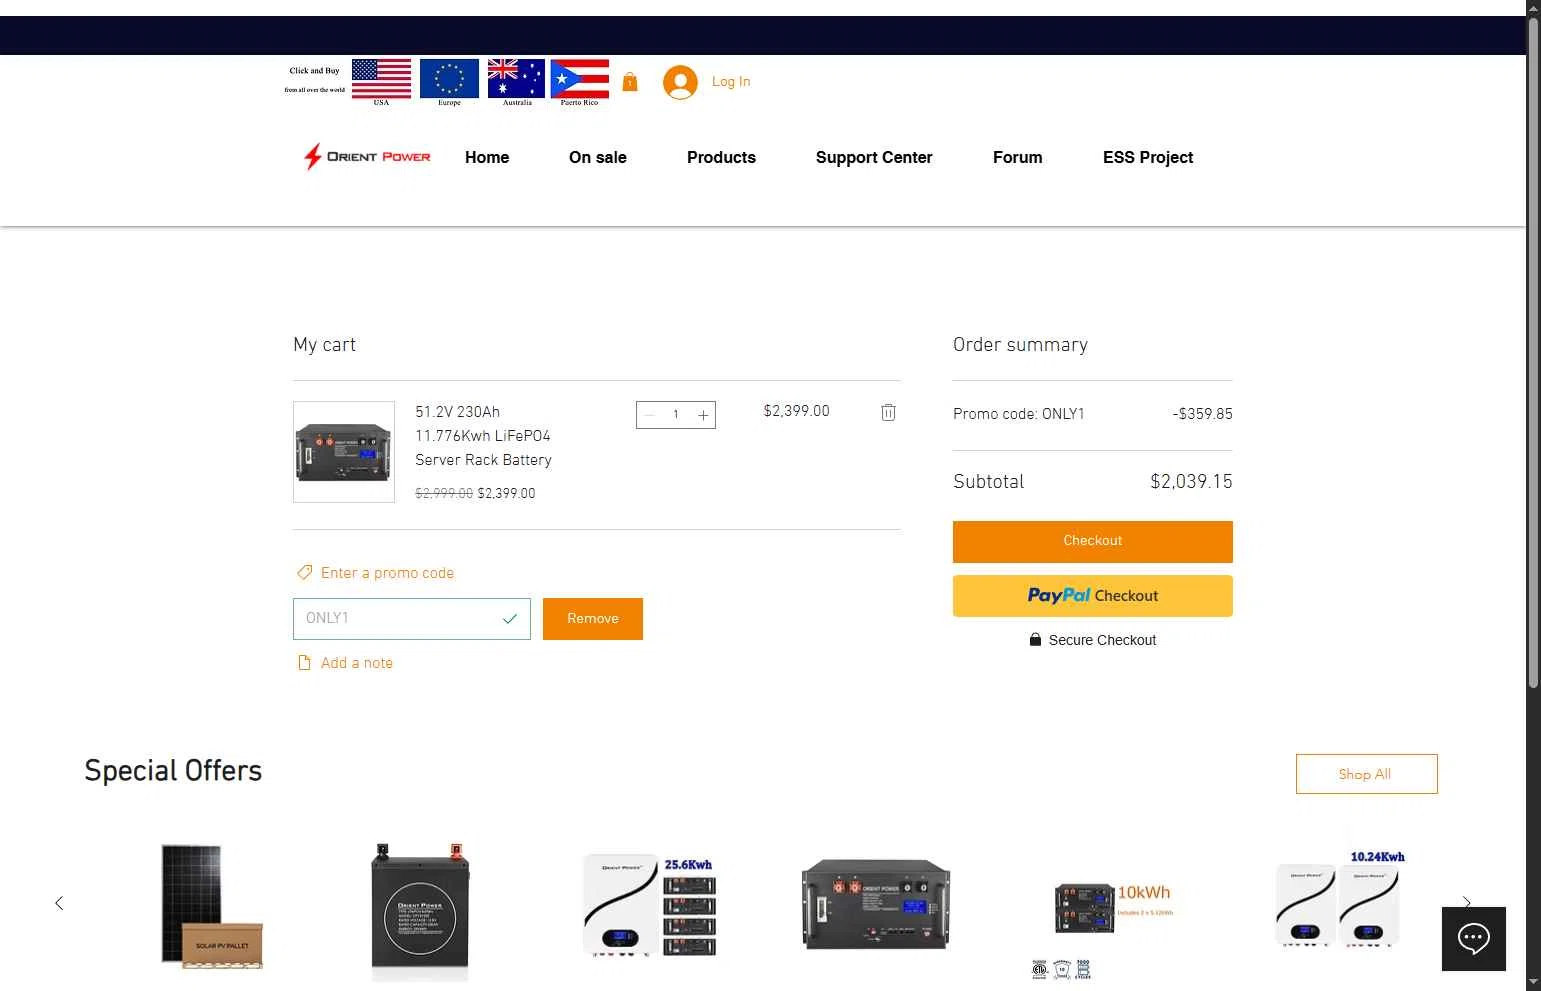Click the Secure Checkout lock icon
The image size is (1541, 991).
[x=1035, y=640]
